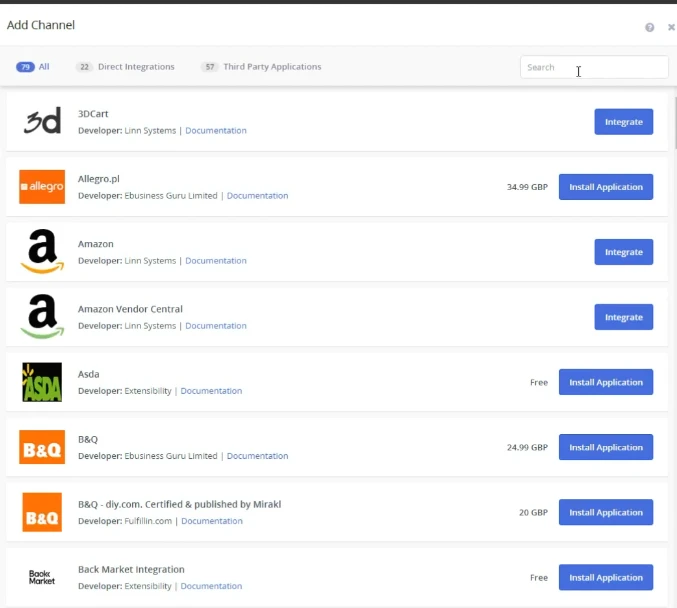The width and height of the screenshot is (677, 608).
Task: Click the Allegro.pl channel name
Action: [98, 179]
